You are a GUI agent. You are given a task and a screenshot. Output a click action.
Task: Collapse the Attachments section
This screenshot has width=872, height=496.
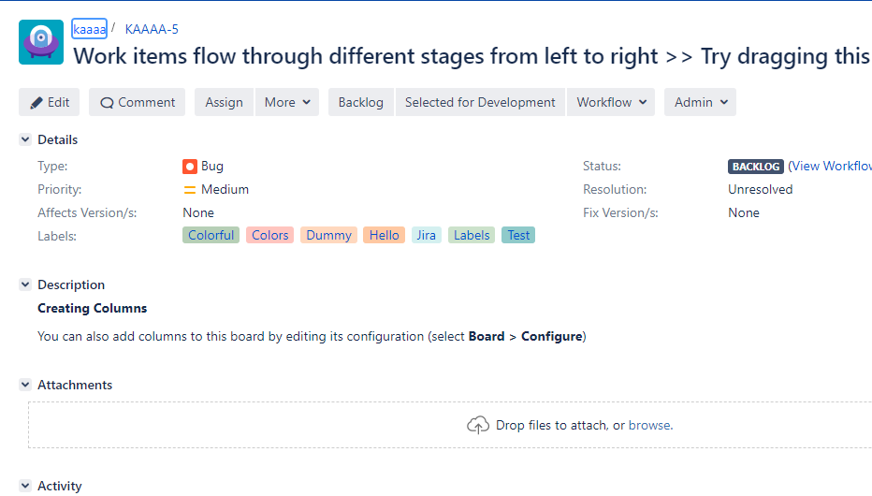(25, 385)
